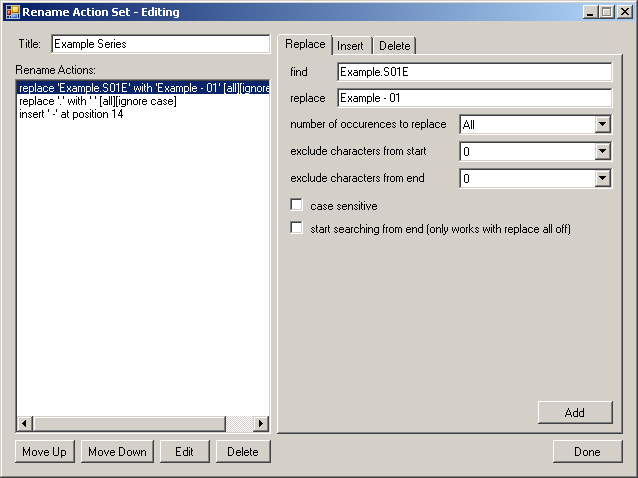Screen dimensions: 638x478
Task: Click Delete button below actions list
Action: (x=242, y=451)
